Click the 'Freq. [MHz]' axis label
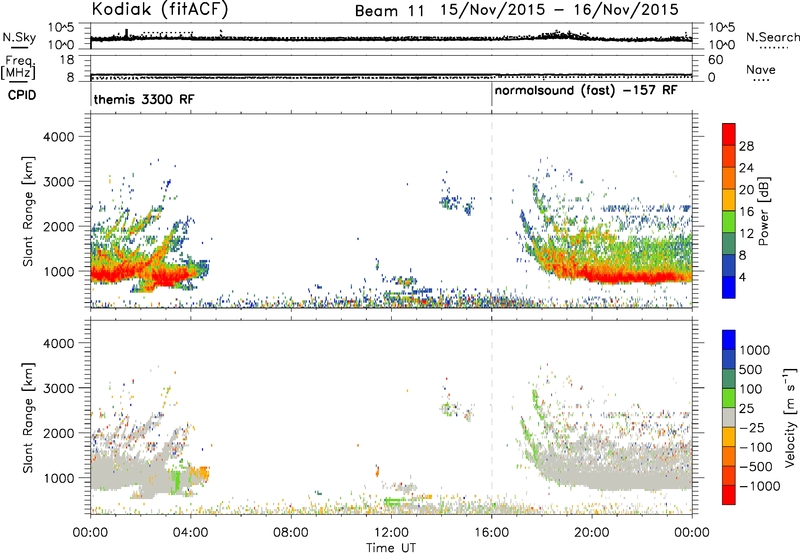 [x=19, y=67]
